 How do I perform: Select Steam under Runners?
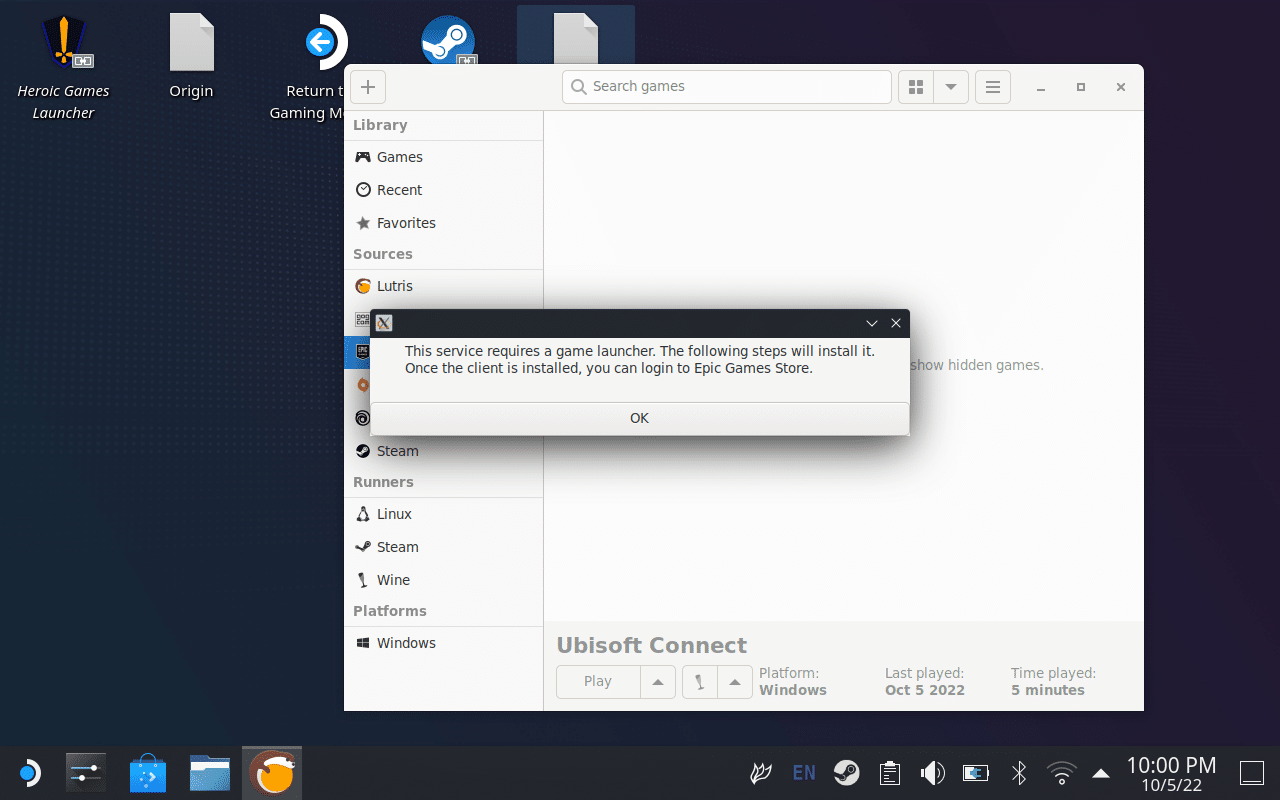[444, 547]
